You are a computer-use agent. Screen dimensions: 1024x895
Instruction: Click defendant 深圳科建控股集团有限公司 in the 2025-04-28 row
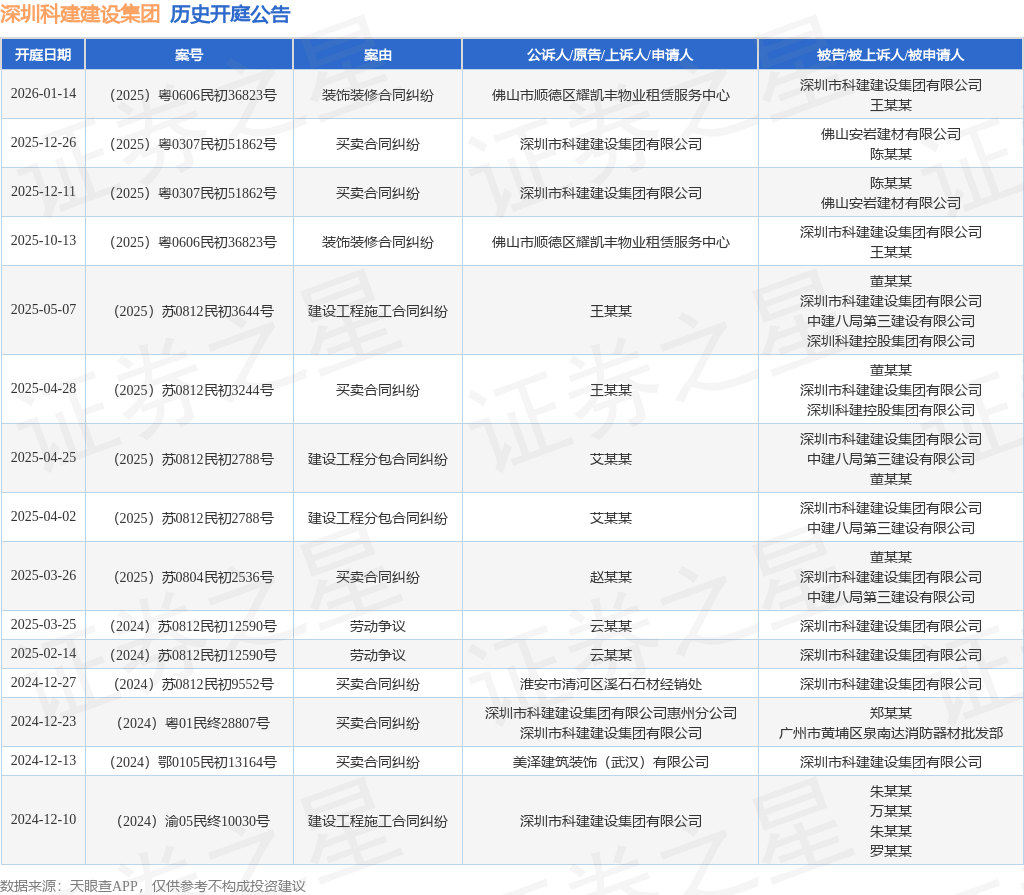pyautogui.click(x=891, y=410)
